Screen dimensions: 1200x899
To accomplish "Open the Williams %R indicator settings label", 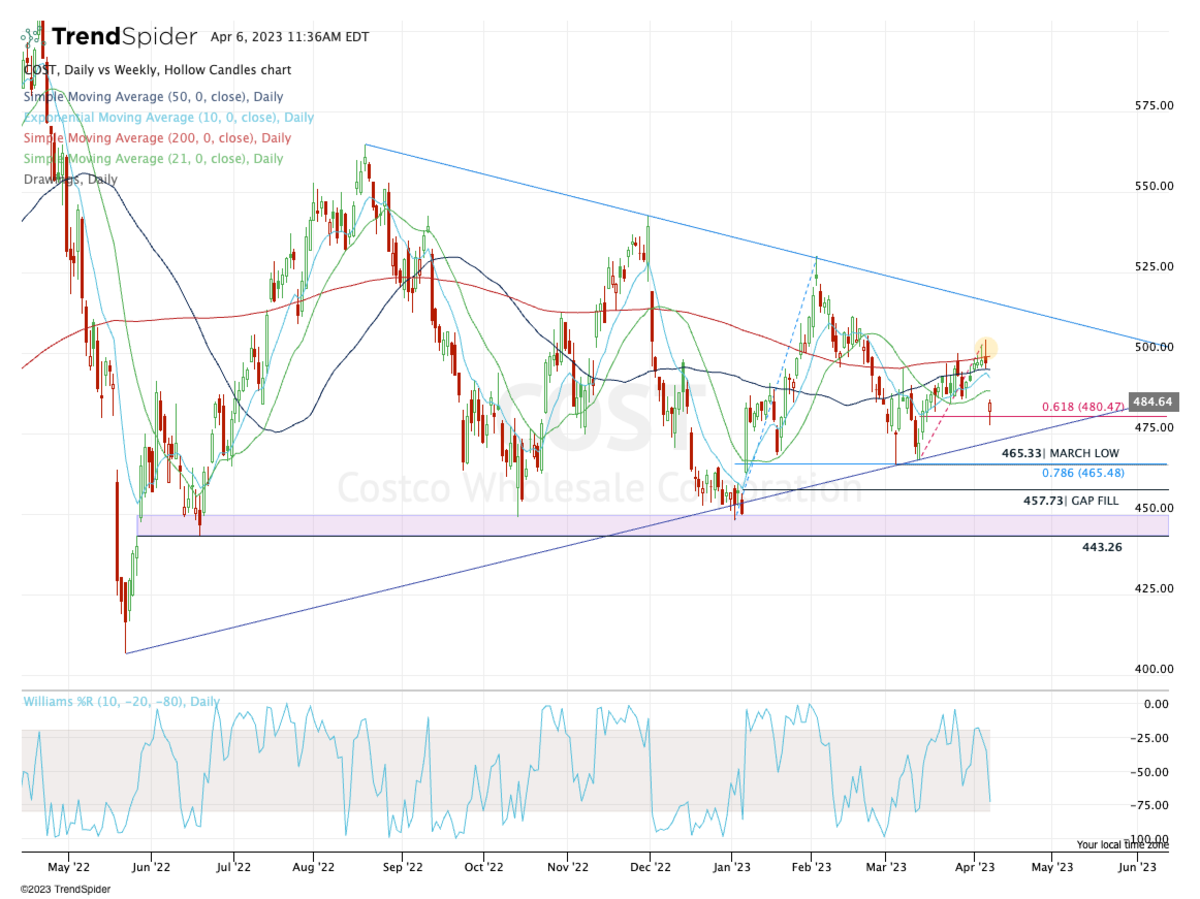I will [120, 703].
